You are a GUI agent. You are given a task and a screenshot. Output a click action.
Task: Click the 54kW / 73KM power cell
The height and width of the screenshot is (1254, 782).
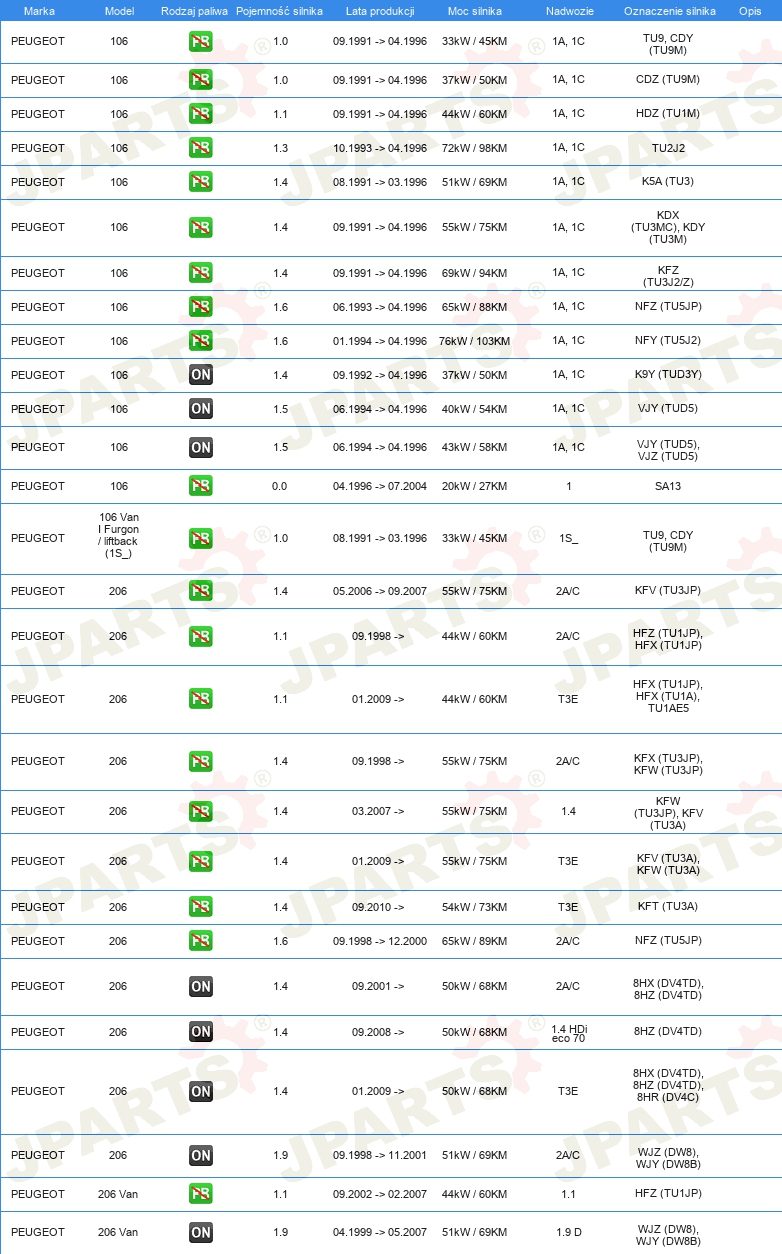tap(475, 907)
